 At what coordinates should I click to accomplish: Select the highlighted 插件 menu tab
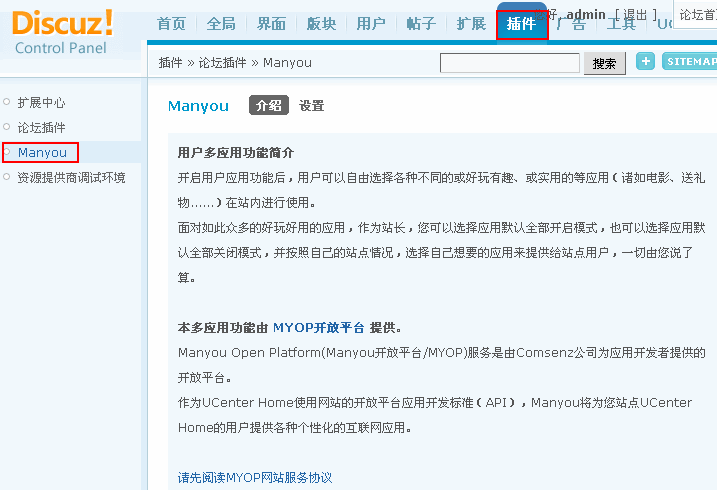click(522, 23)
